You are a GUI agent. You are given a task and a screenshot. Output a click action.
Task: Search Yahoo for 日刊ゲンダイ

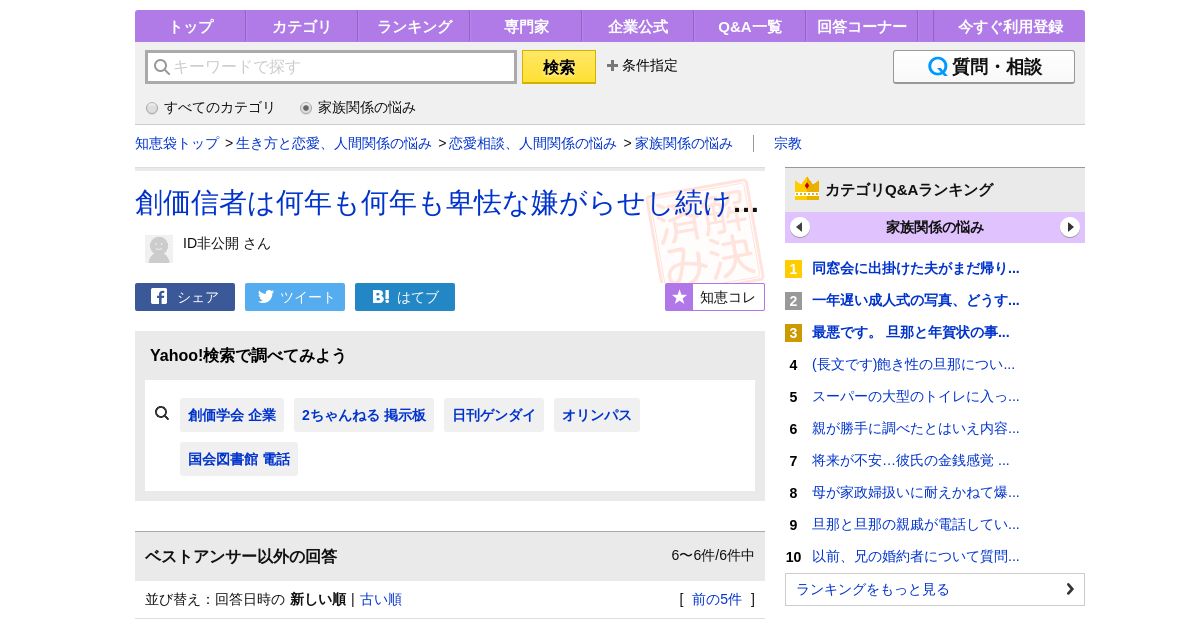[494, 415]
